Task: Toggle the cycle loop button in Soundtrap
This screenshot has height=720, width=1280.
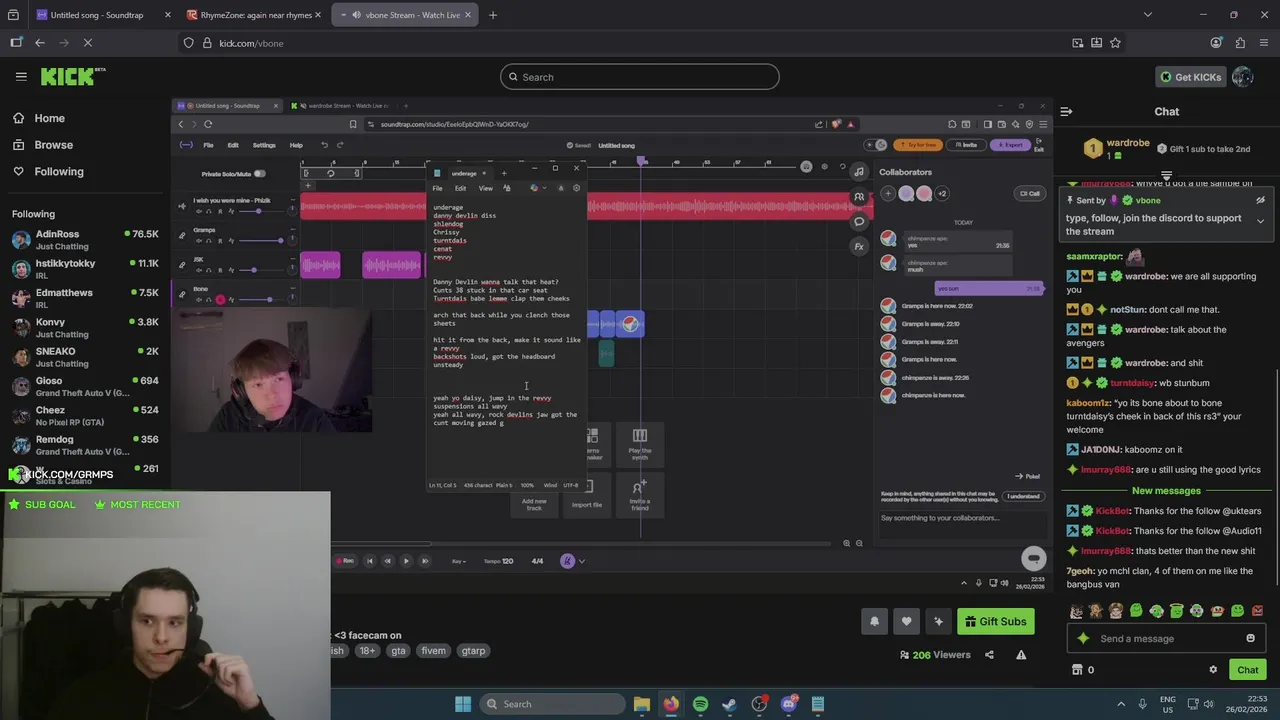Action: (331, 173)
